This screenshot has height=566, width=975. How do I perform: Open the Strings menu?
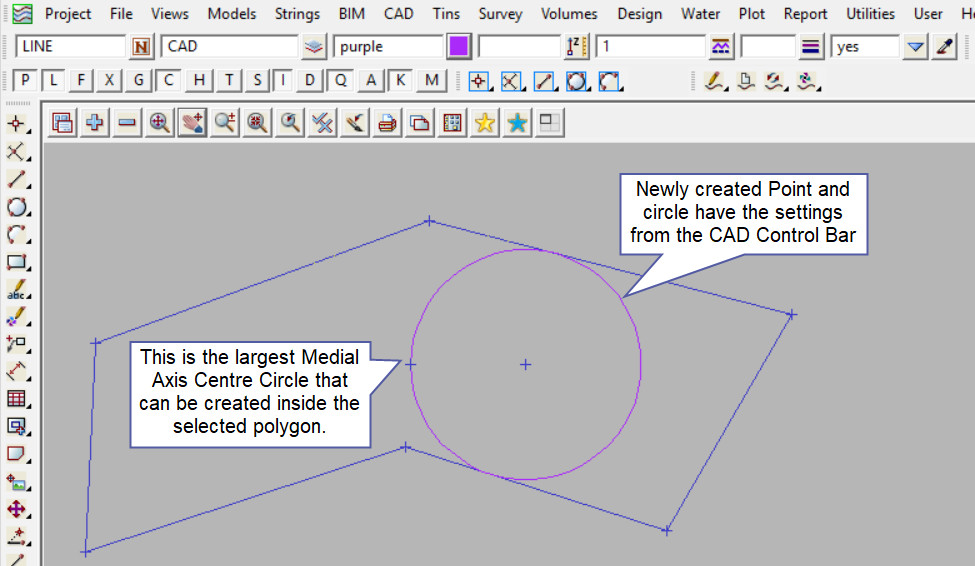coord(297,14)
